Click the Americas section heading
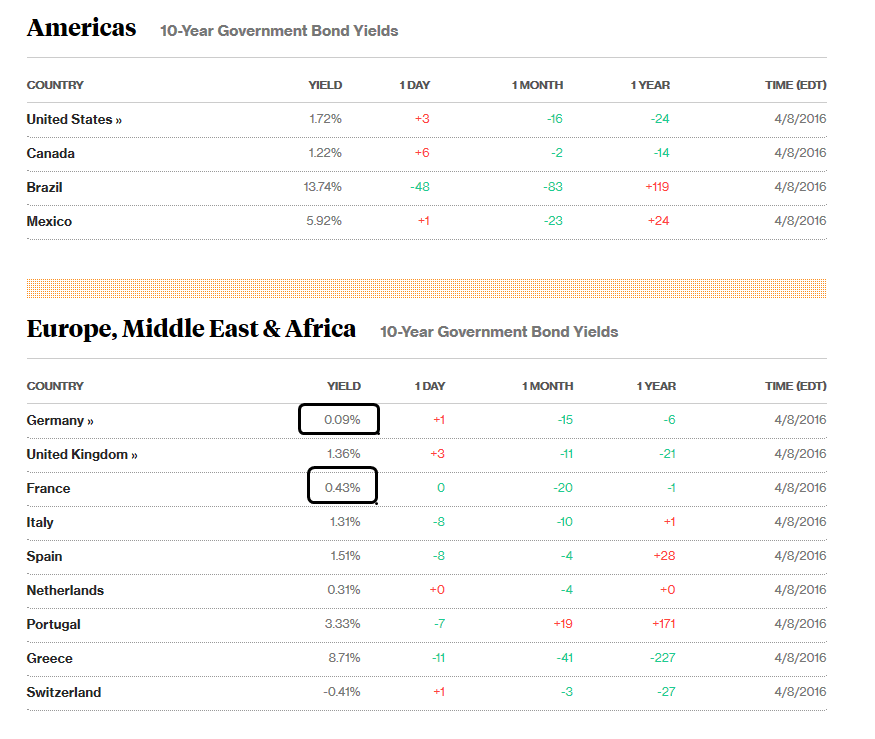This screenshot has width=875, height=739. (81, 28)
